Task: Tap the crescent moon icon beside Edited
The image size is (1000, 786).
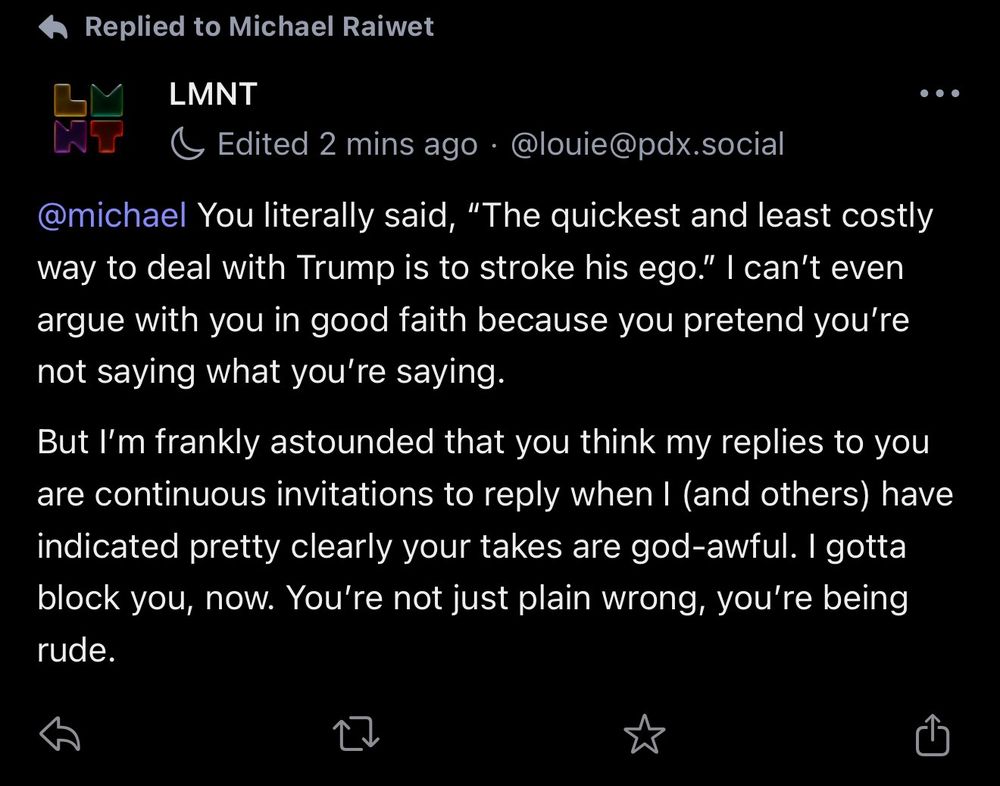Action: coord(188,144)
